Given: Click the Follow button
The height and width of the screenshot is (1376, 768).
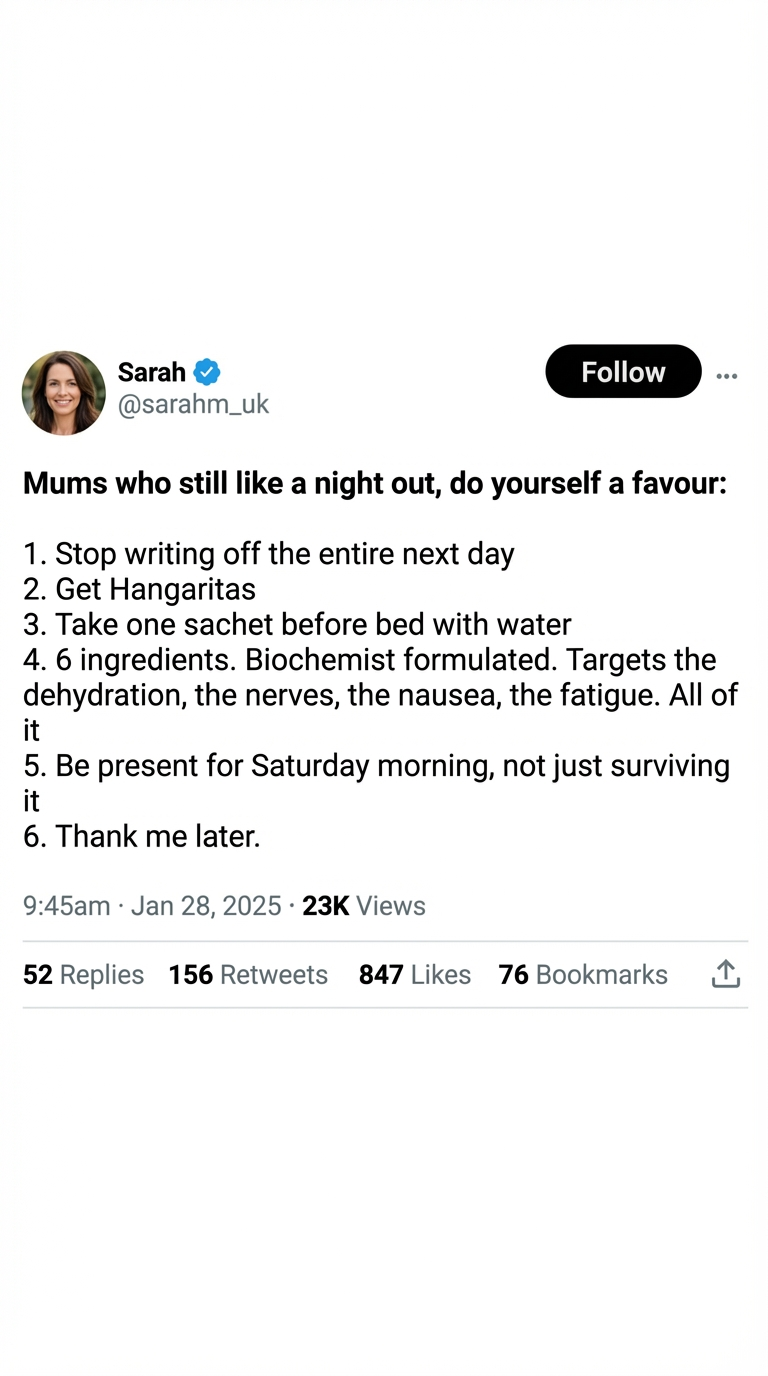Looking at the screenshot, I should point(623,372).
